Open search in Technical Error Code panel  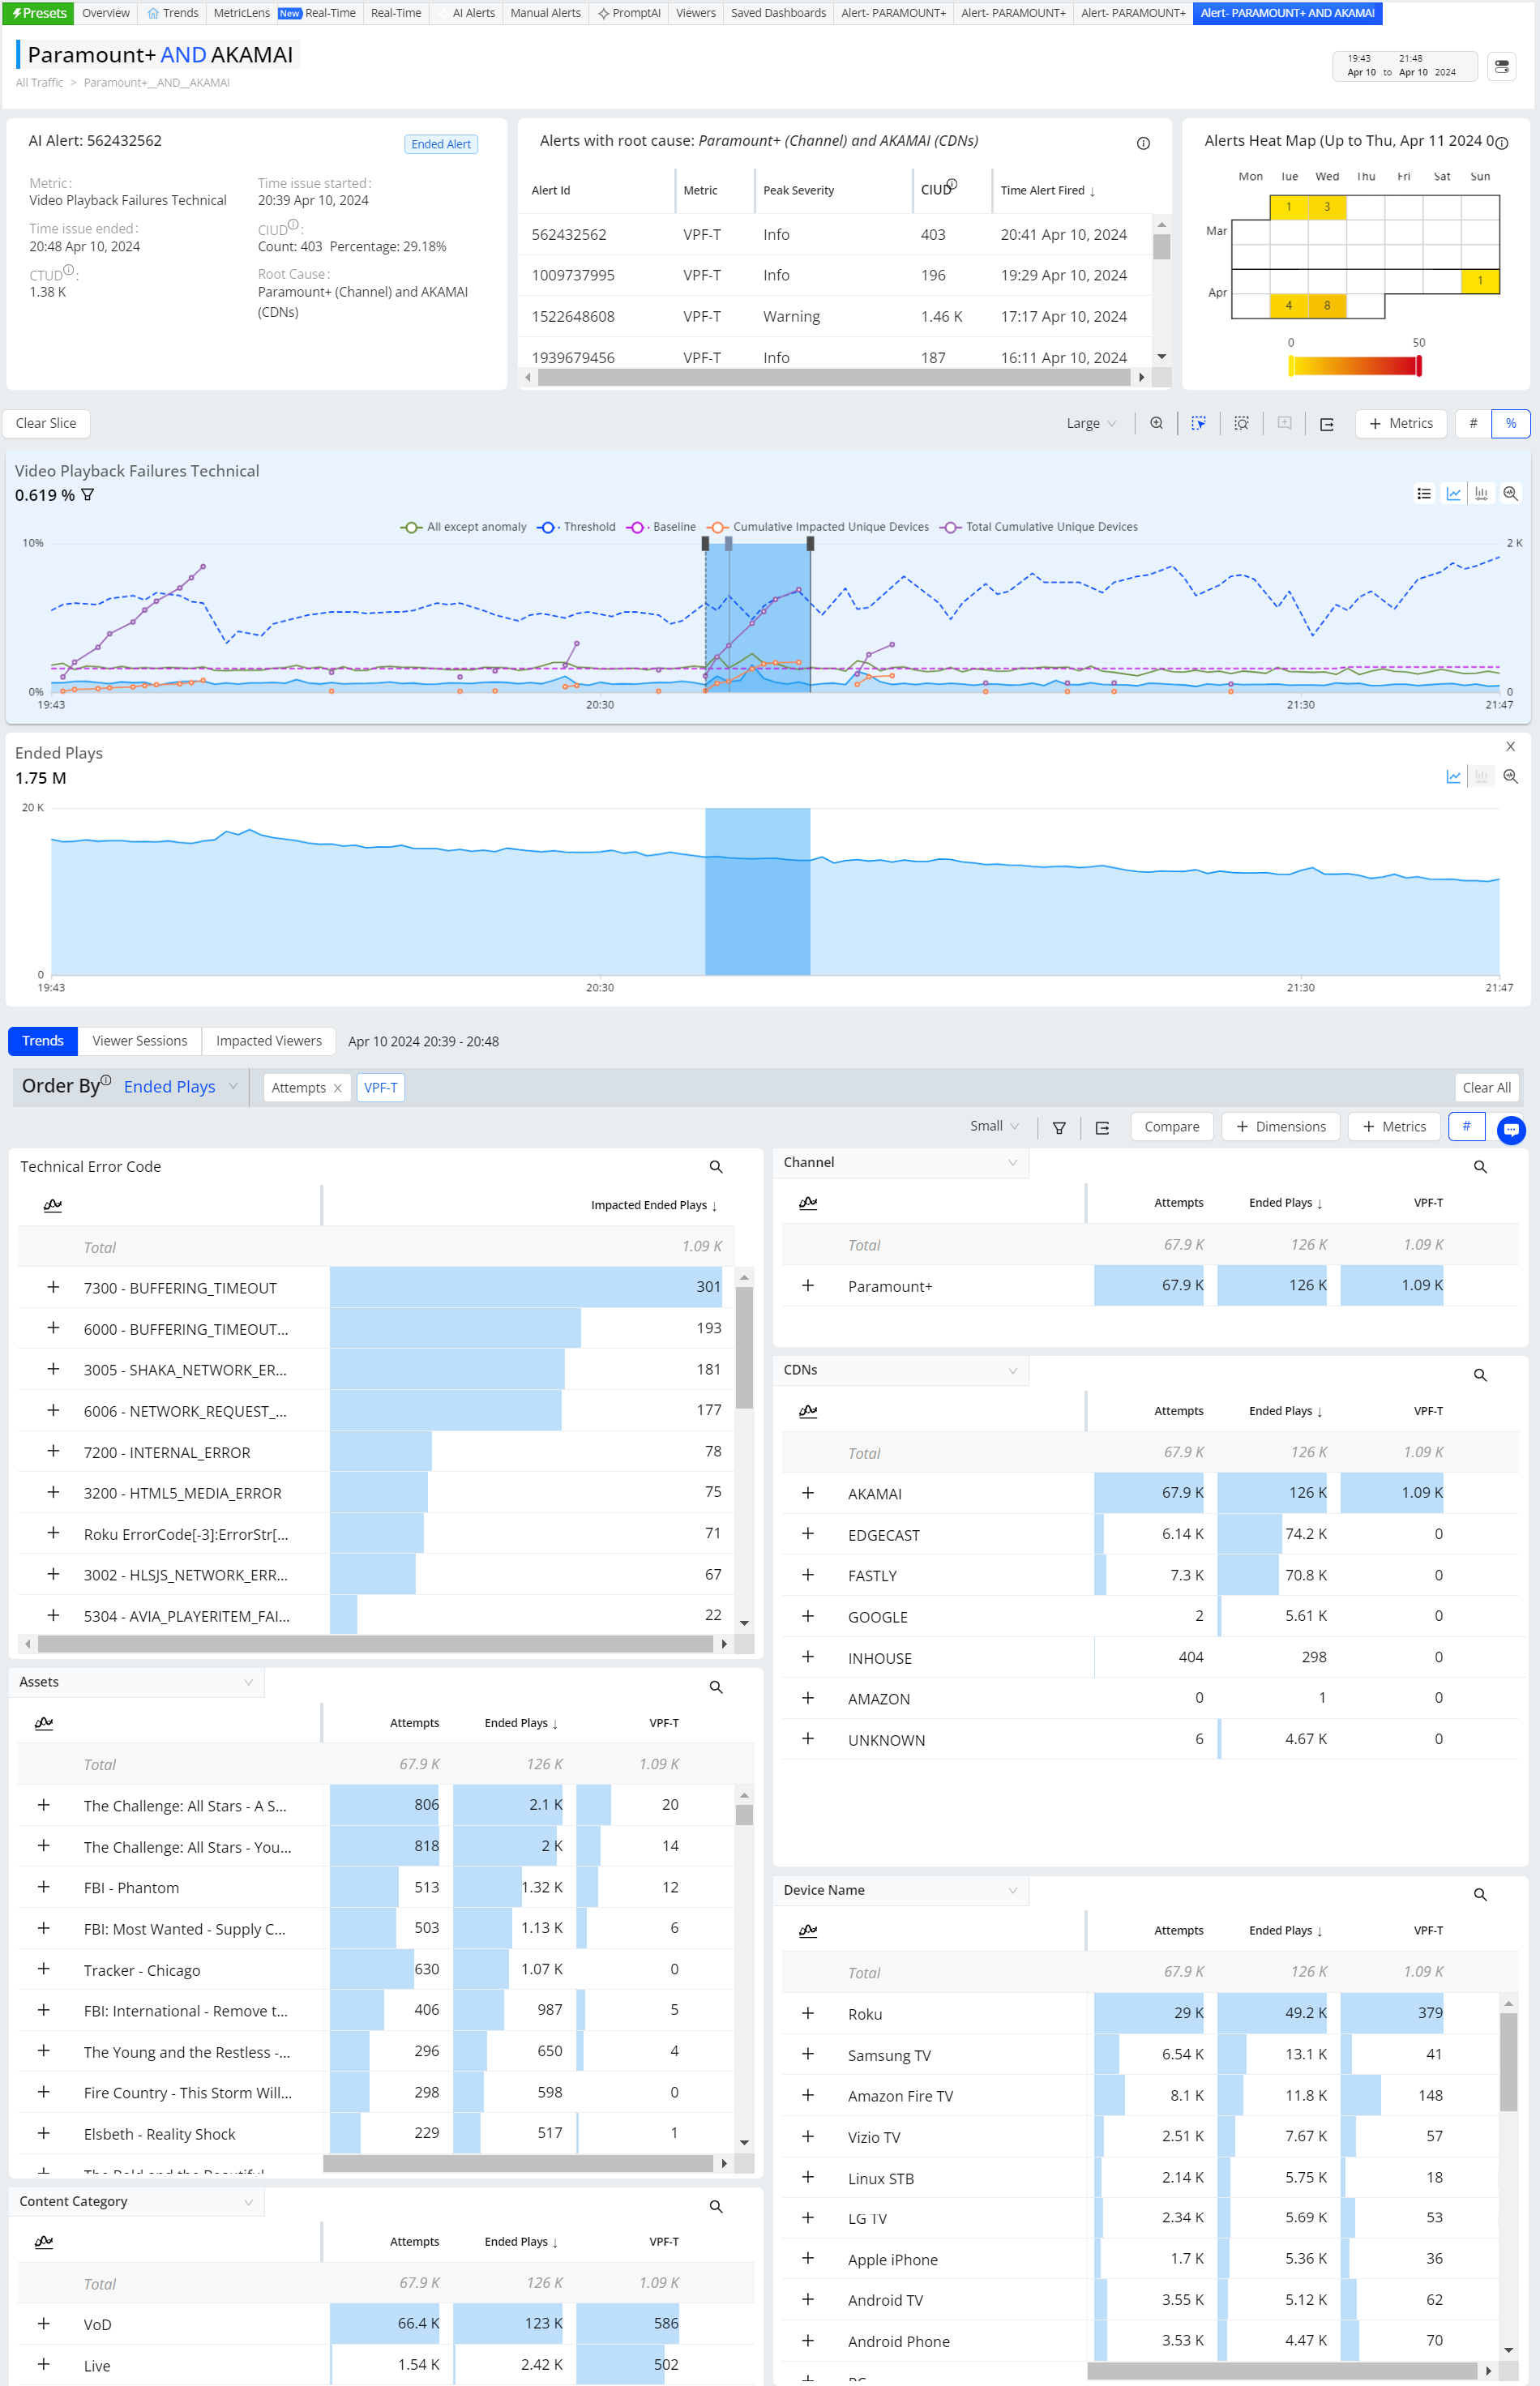(x=716, y=1167)
